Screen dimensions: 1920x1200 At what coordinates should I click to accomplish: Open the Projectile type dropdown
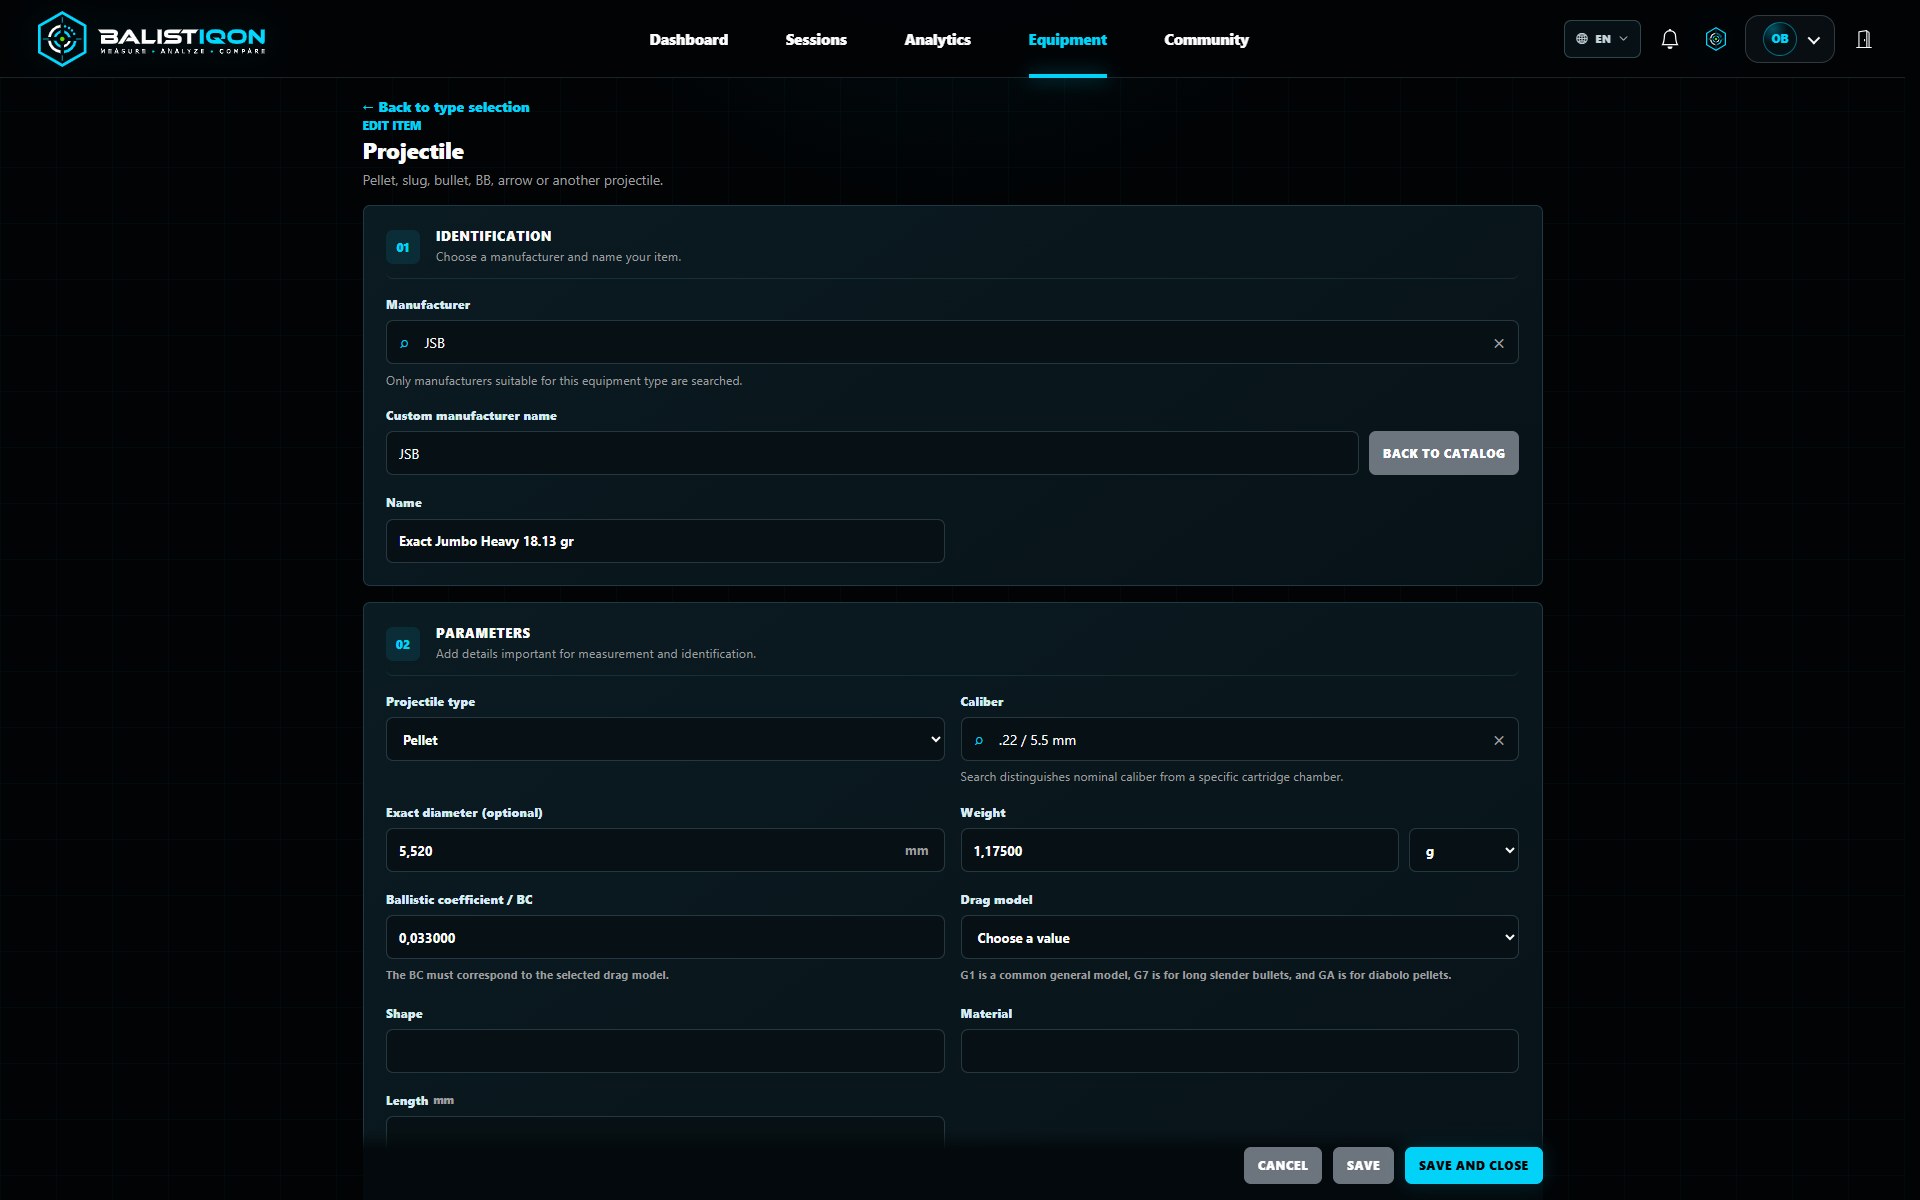(665, 739)
